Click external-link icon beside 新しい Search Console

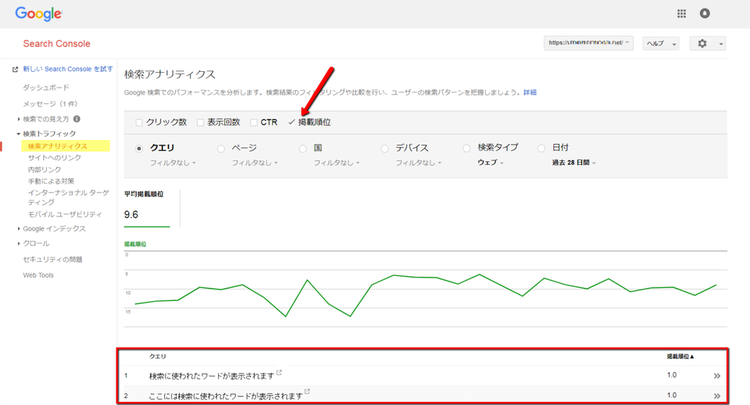pyautogui.click(x=15, y=69)
